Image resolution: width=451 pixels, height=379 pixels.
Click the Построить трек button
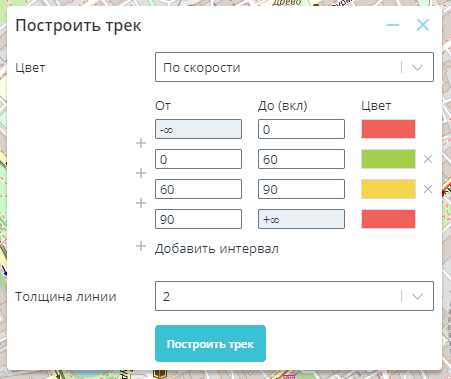point(210,343)
